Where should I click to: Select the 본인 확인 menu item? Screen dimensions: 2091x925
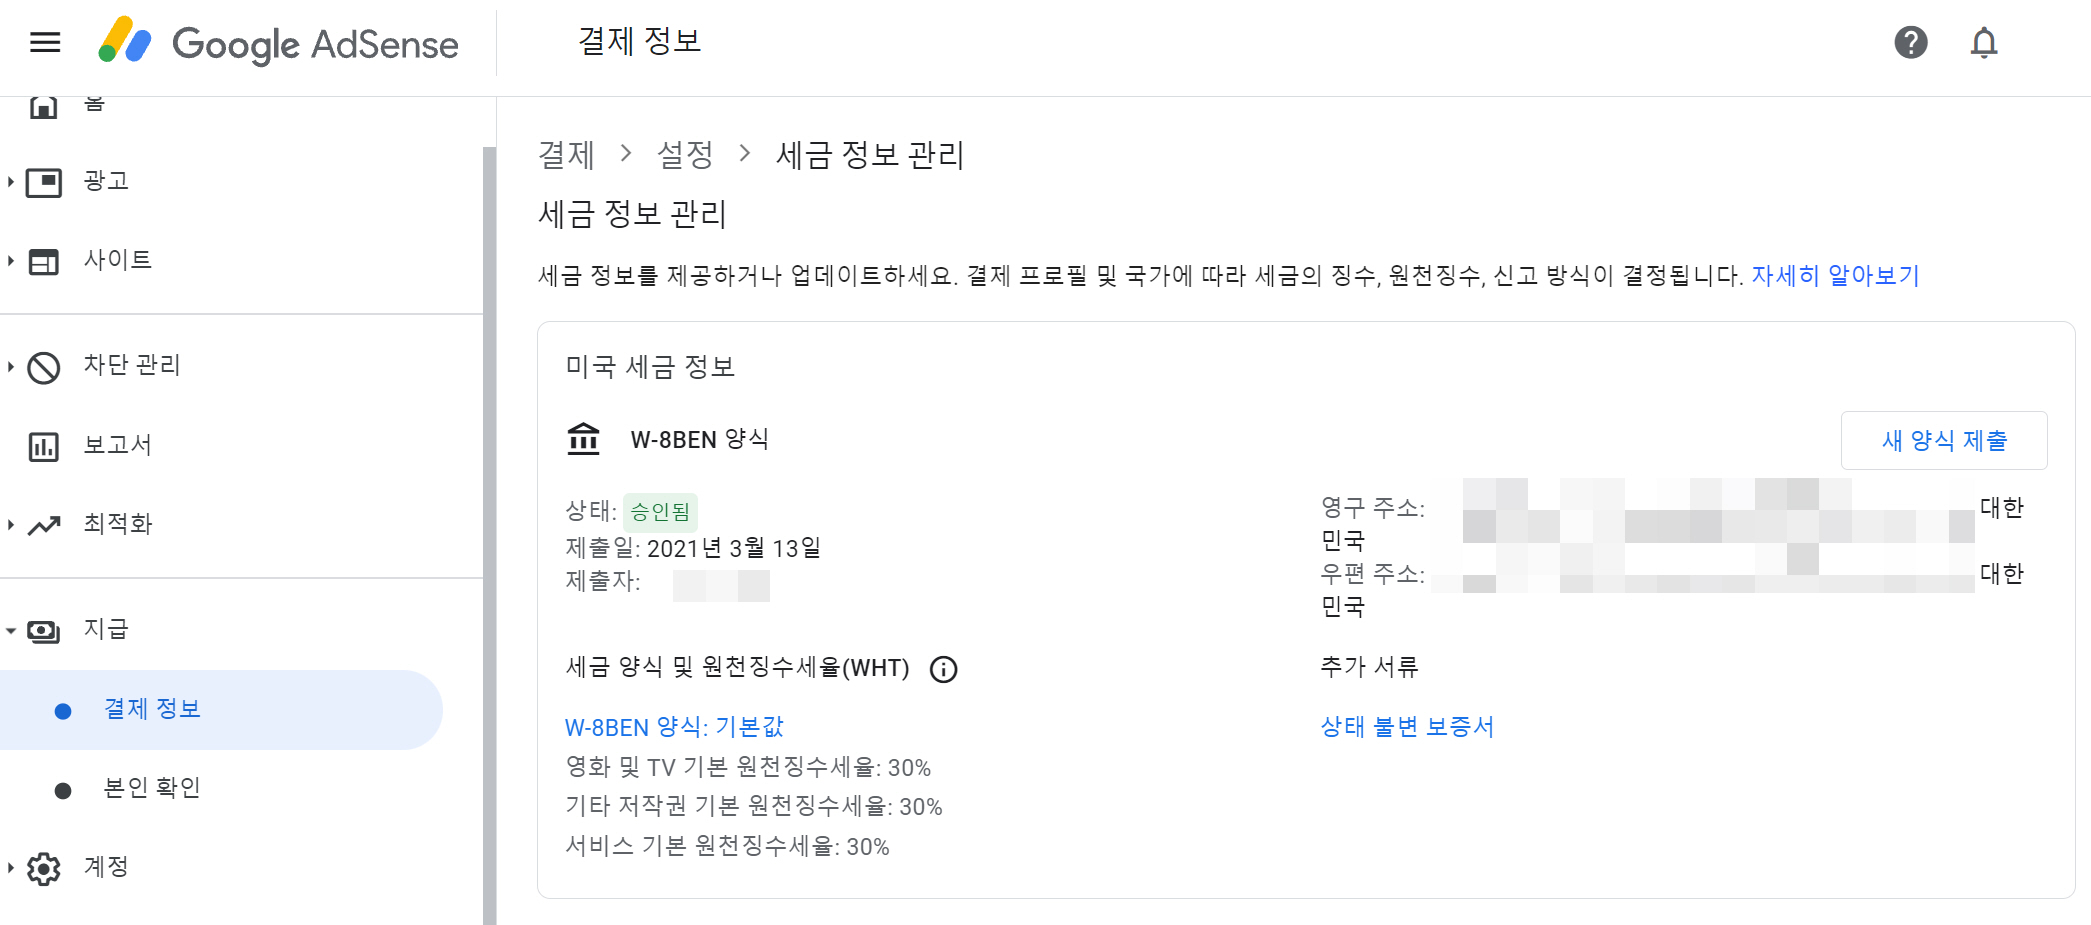tap(151, 788)
